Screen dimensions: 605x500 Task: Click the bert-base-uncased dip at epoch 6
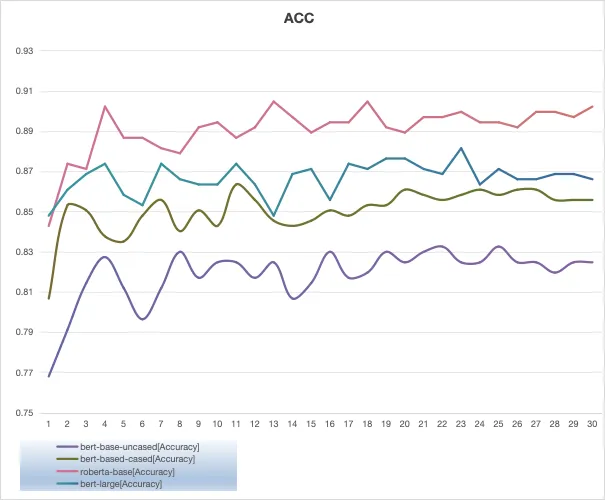click(142, 319)
